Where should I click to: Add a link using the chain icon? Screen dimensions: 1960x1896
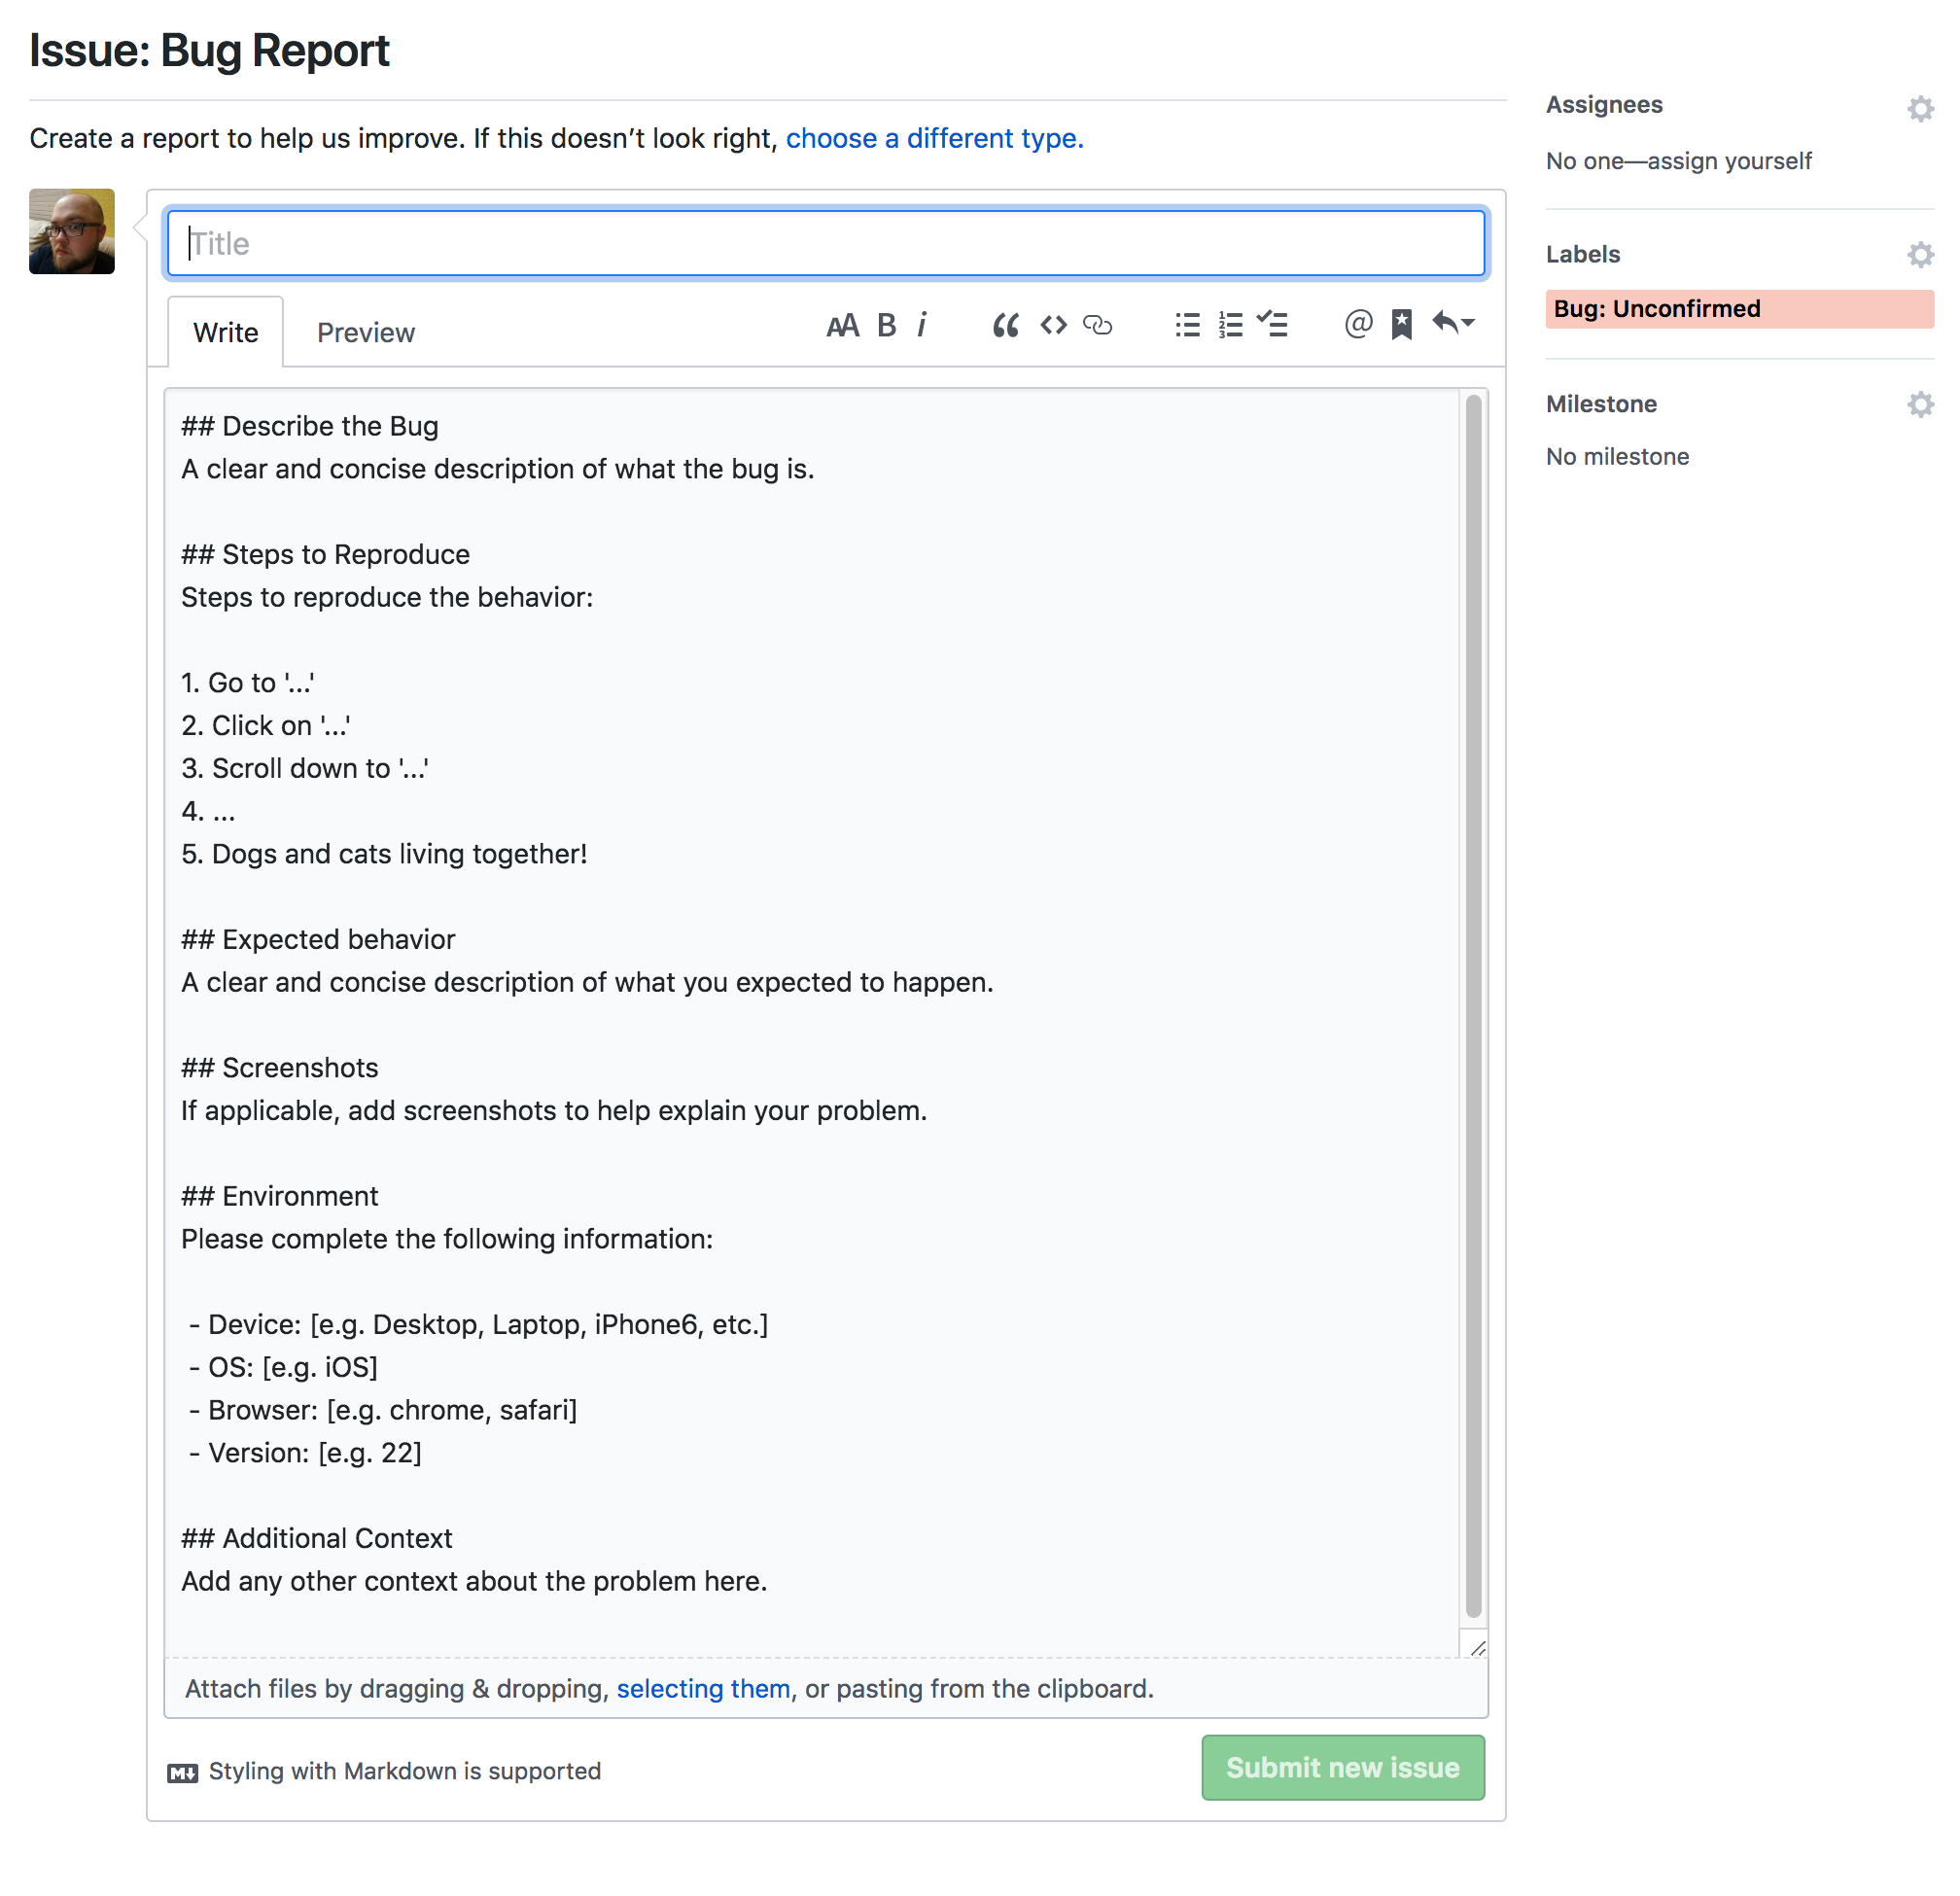pos(1097,325)
